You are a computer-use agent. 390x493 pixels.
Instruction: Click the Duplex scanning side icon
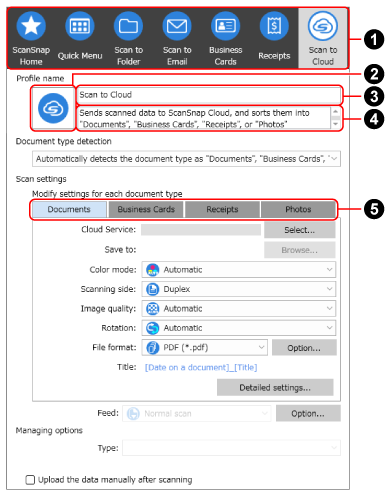pyautogui.click(x=153, y=289)
